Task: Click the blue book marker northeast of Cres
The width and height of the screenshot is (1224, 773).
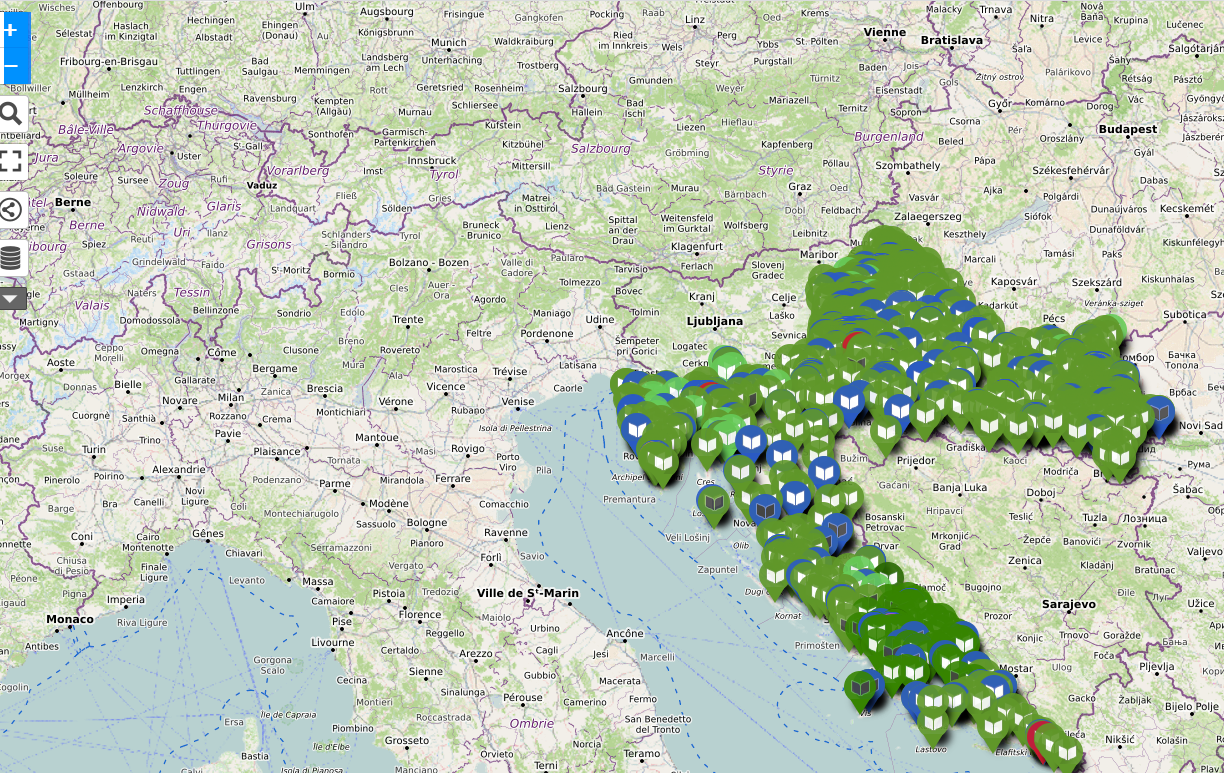Action: tap(753, 440)
